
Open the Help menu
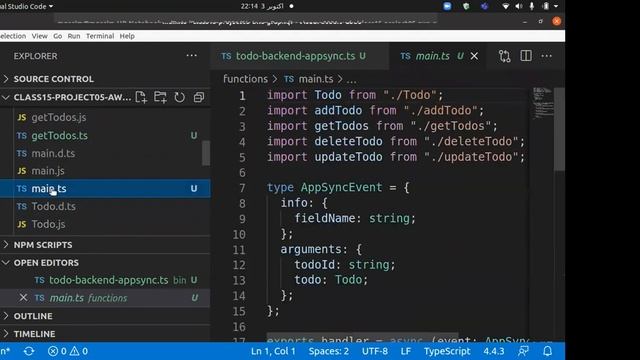coord(127,36)
